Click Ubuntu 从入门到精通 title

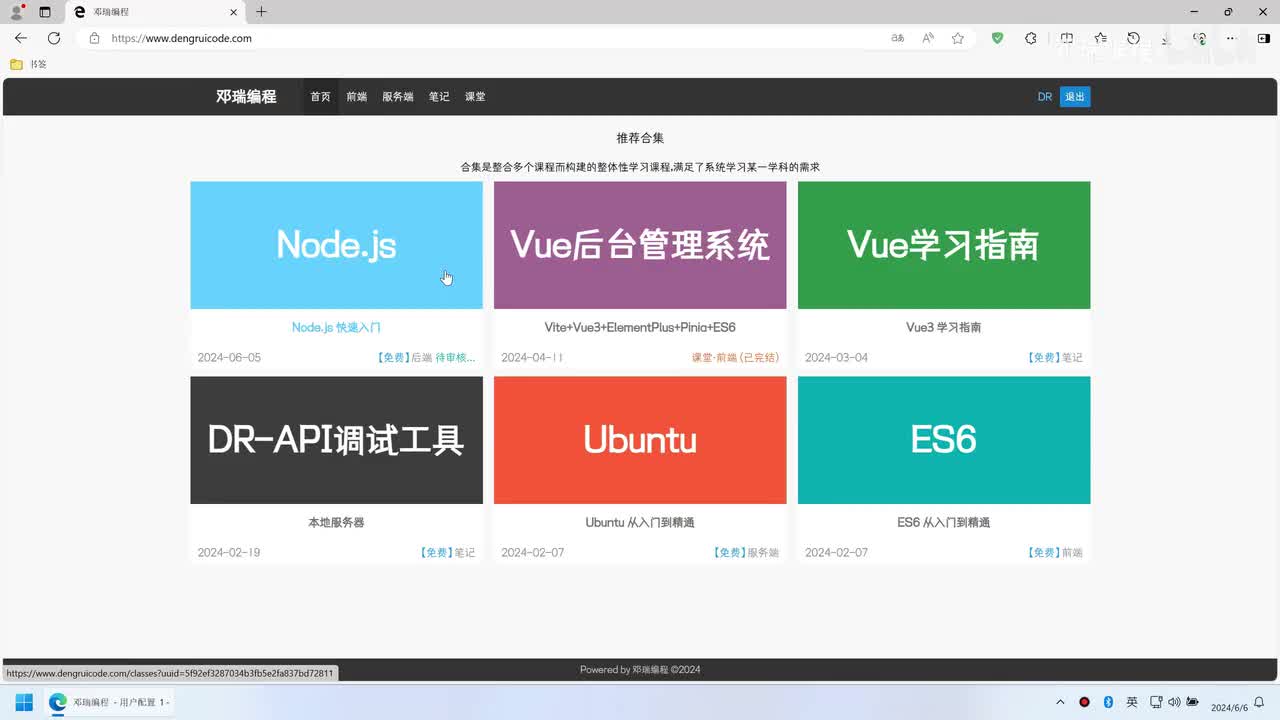pyautogui.click(x=640, y=522)
